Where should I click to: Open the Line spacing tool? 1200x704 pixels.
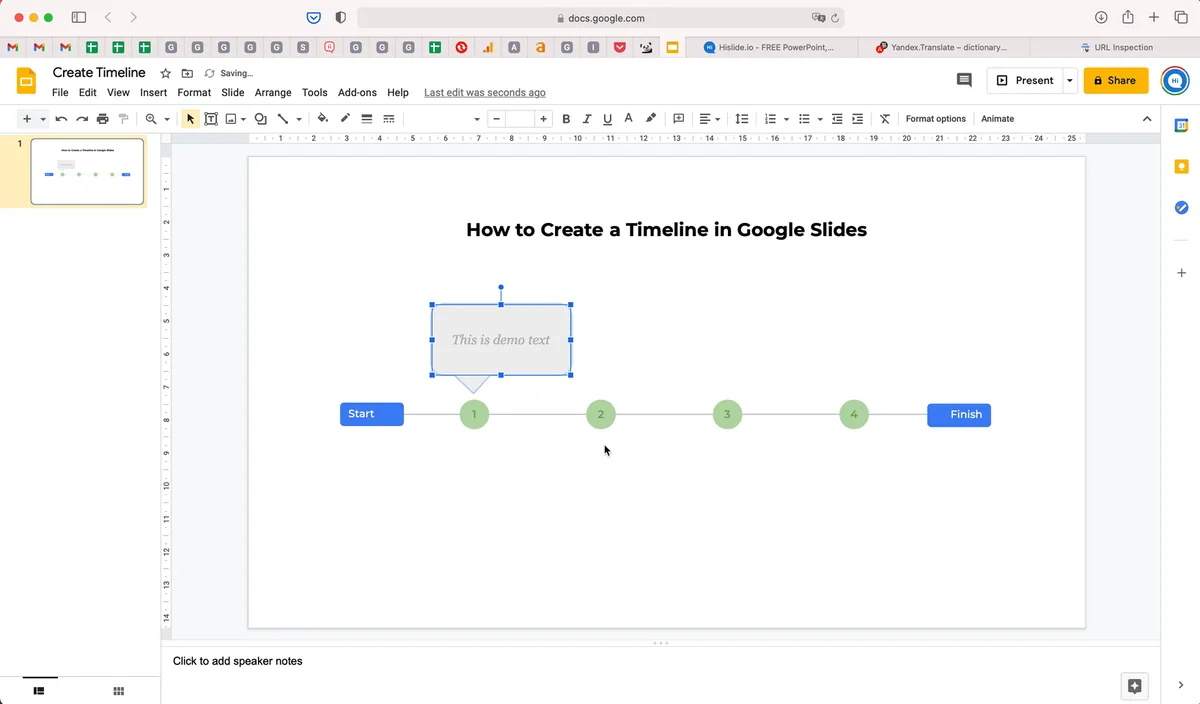(742, 119)
